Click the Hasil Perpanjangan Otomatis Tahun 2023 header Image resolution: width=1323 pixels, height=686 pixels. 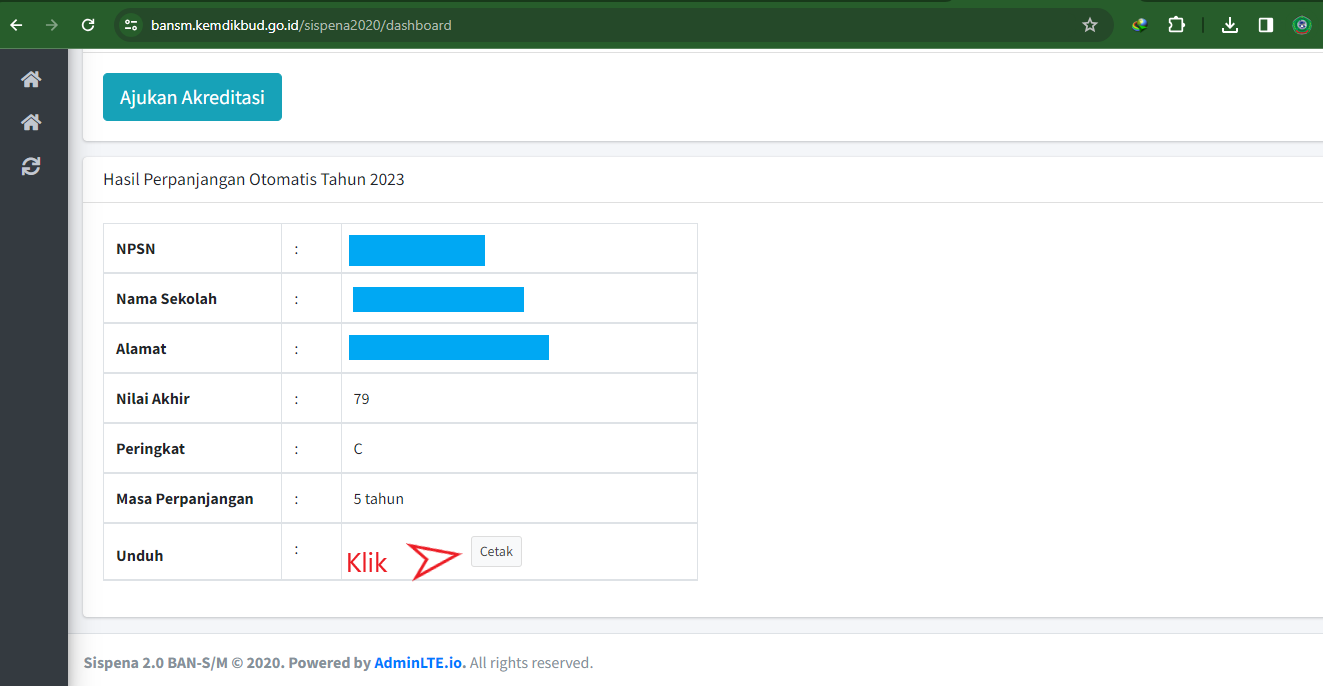click(x=254, y=180)
